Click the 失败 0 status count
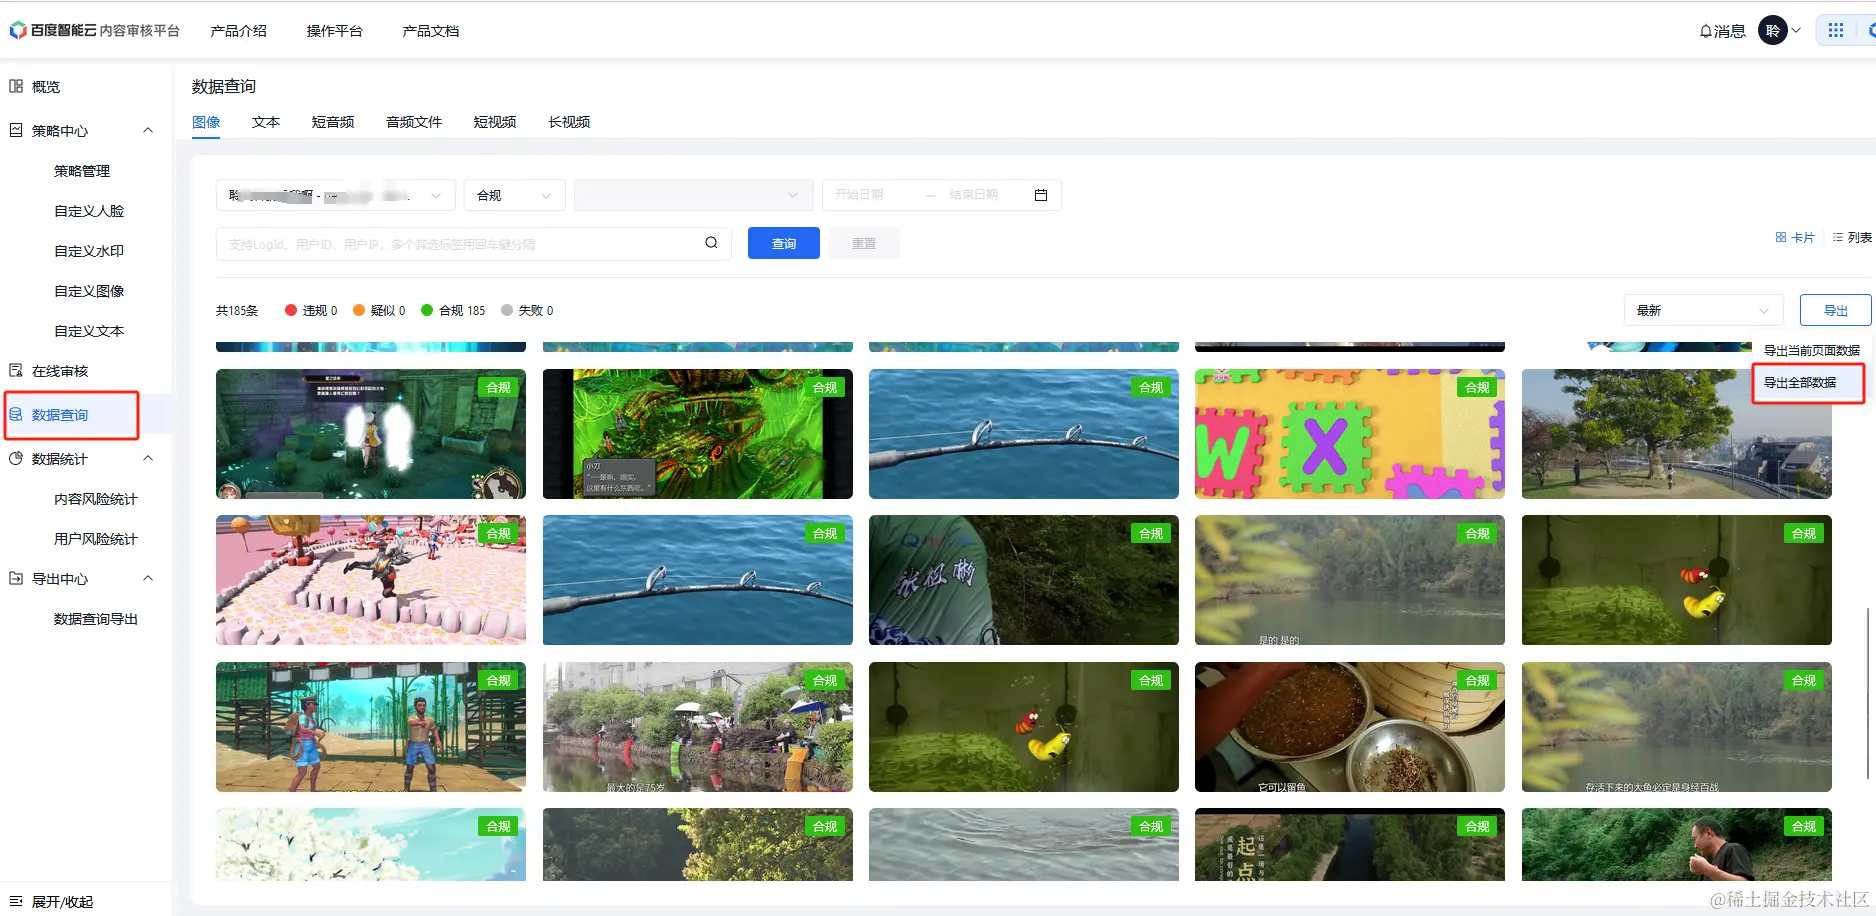The height and width of the screenshot is (916, 1876). (527, 310)
